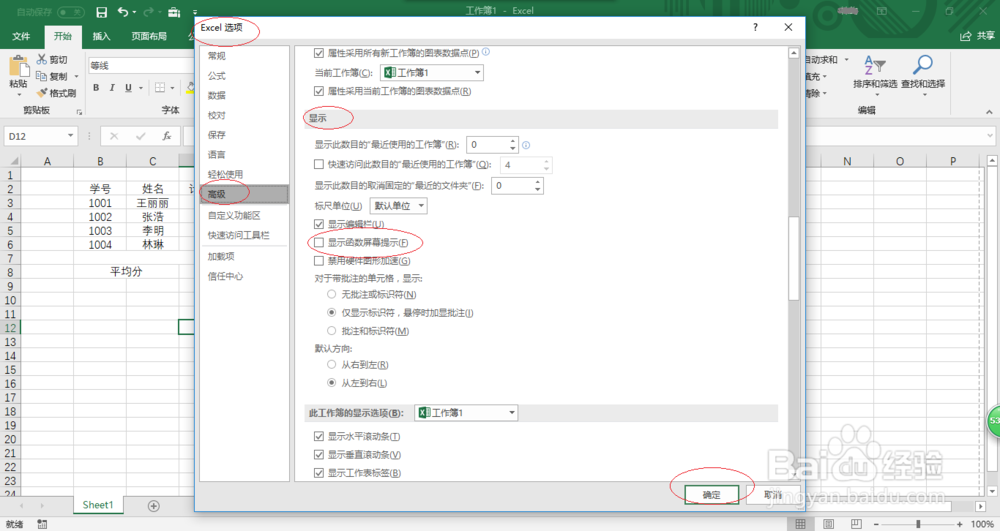This screenshot has height=531, width=1000.
Task: Click the Copy icon in clipboard group
Action: pos(41,76)
